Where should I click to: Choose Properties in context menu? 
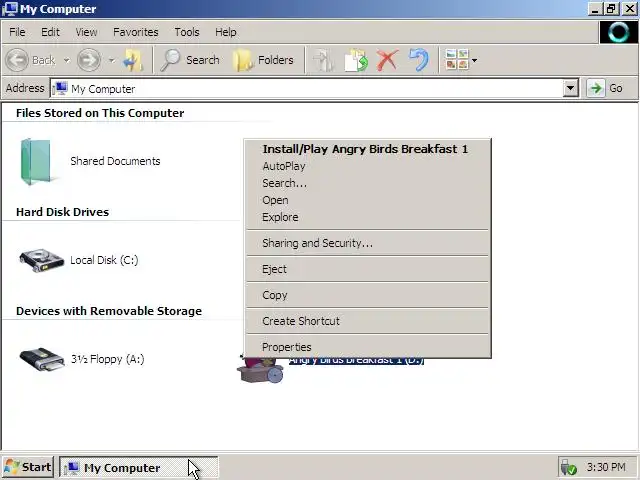tap(367, 347)
